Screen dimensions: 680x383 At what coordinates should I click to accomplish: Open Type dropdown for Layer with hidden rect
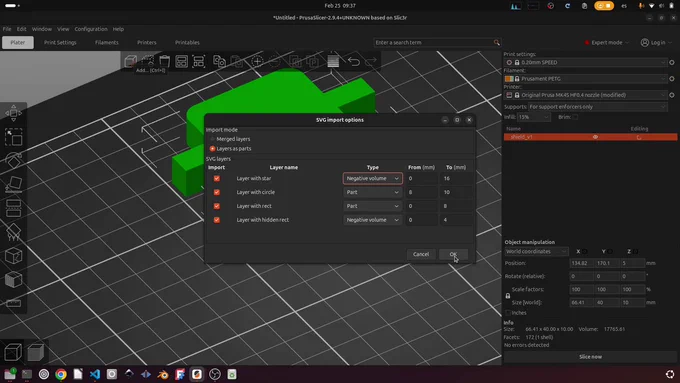coord(373,220)
